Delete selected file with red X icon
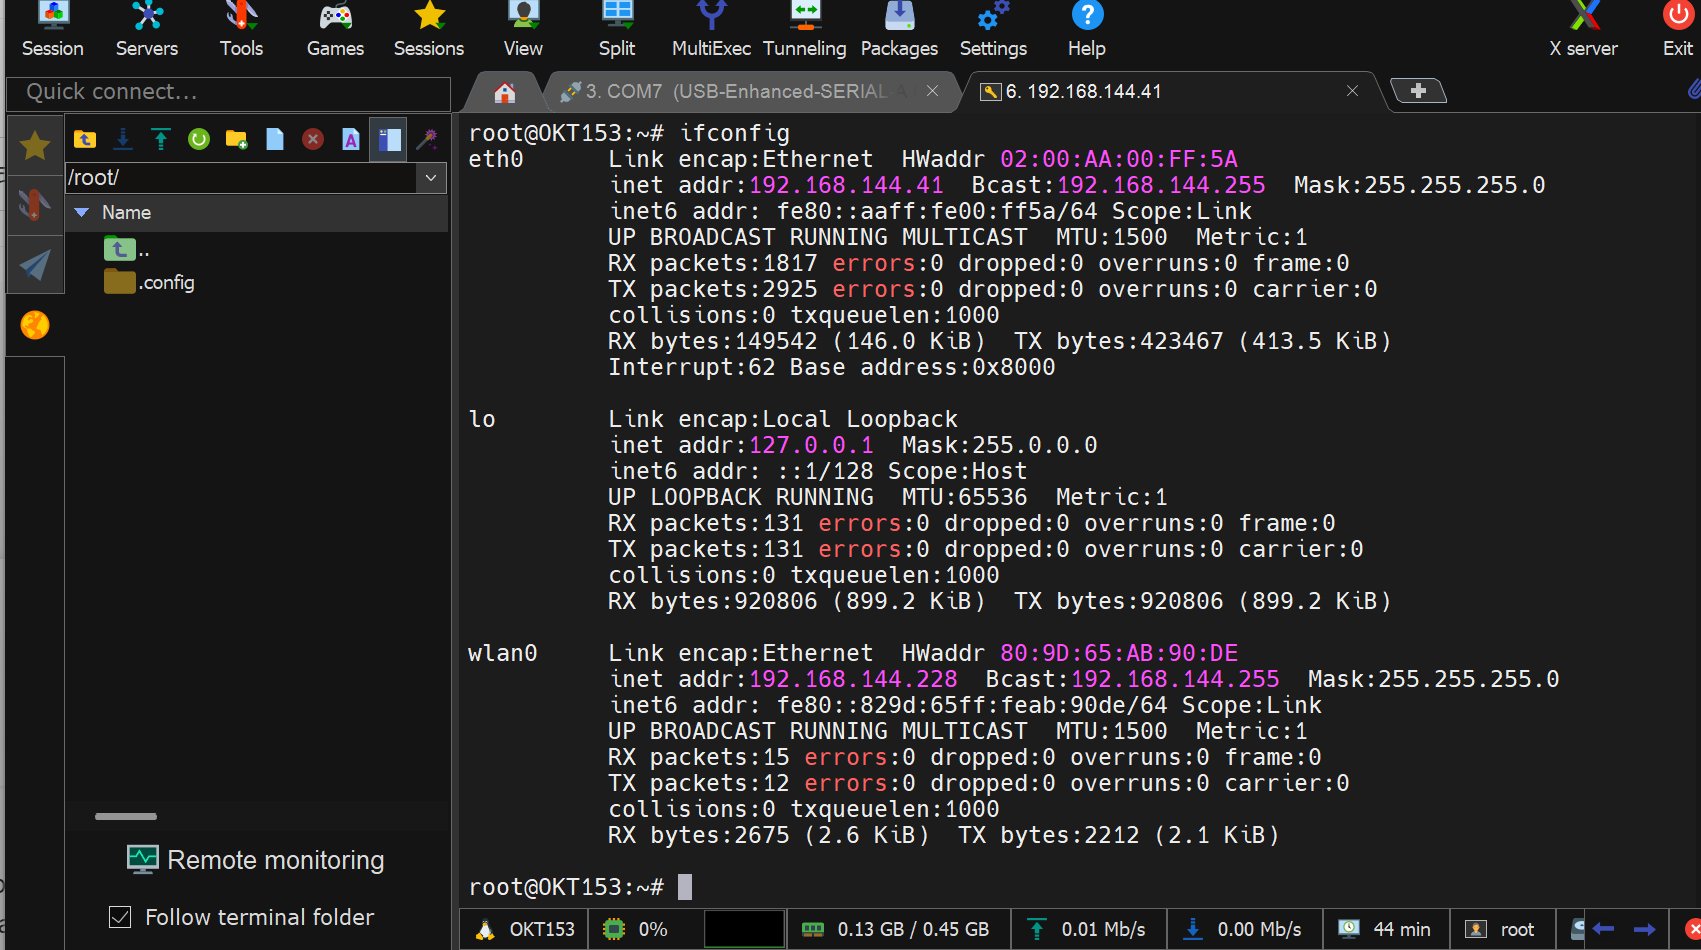The width and height of the screenshot is (1701, 950). (313, 139)
